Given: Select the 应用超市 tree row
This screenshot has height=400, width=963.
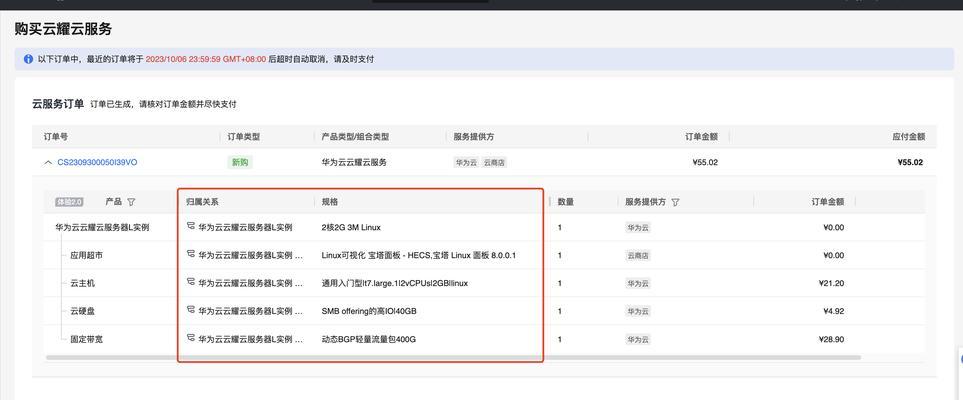Looking at the screenshot, I should [x=86, y=255].
